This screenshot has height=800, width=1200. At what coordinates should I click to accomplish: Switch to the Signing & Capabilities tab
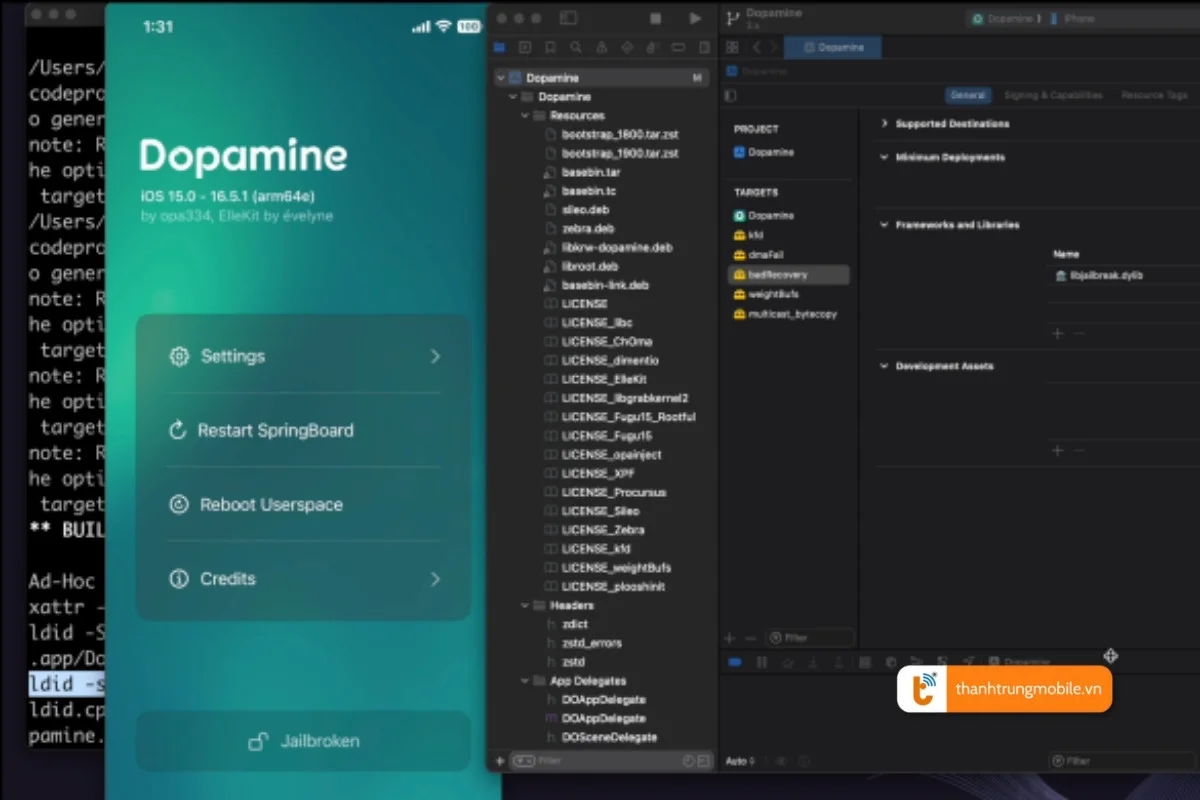pos(1053,95)
